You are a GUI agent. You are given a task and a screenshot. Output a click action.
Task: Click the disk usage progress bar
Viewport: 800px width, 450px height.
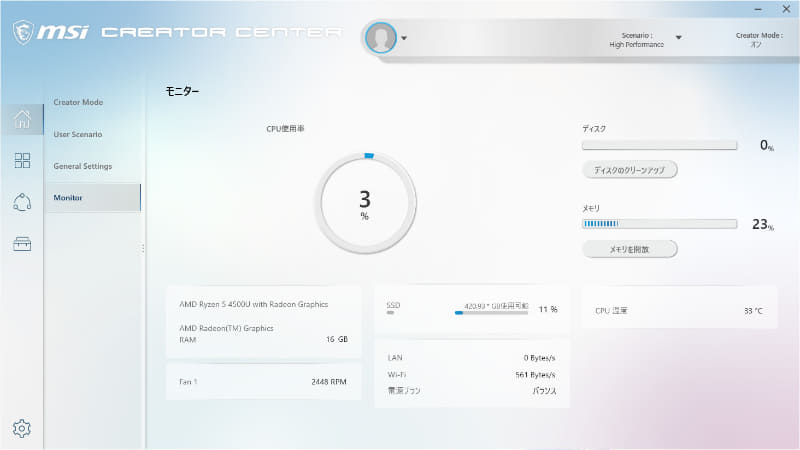(659, 145)
